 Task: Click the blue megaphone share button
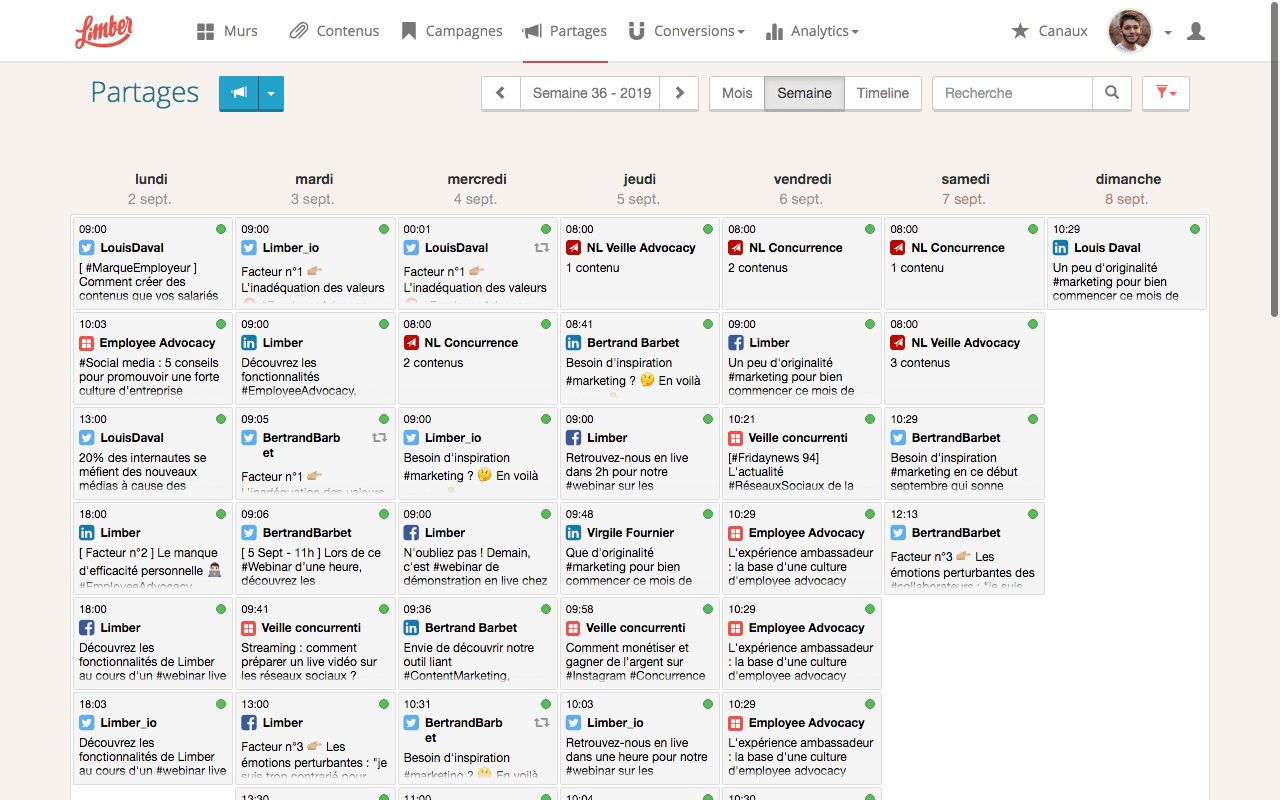click(x=239, y=93)
